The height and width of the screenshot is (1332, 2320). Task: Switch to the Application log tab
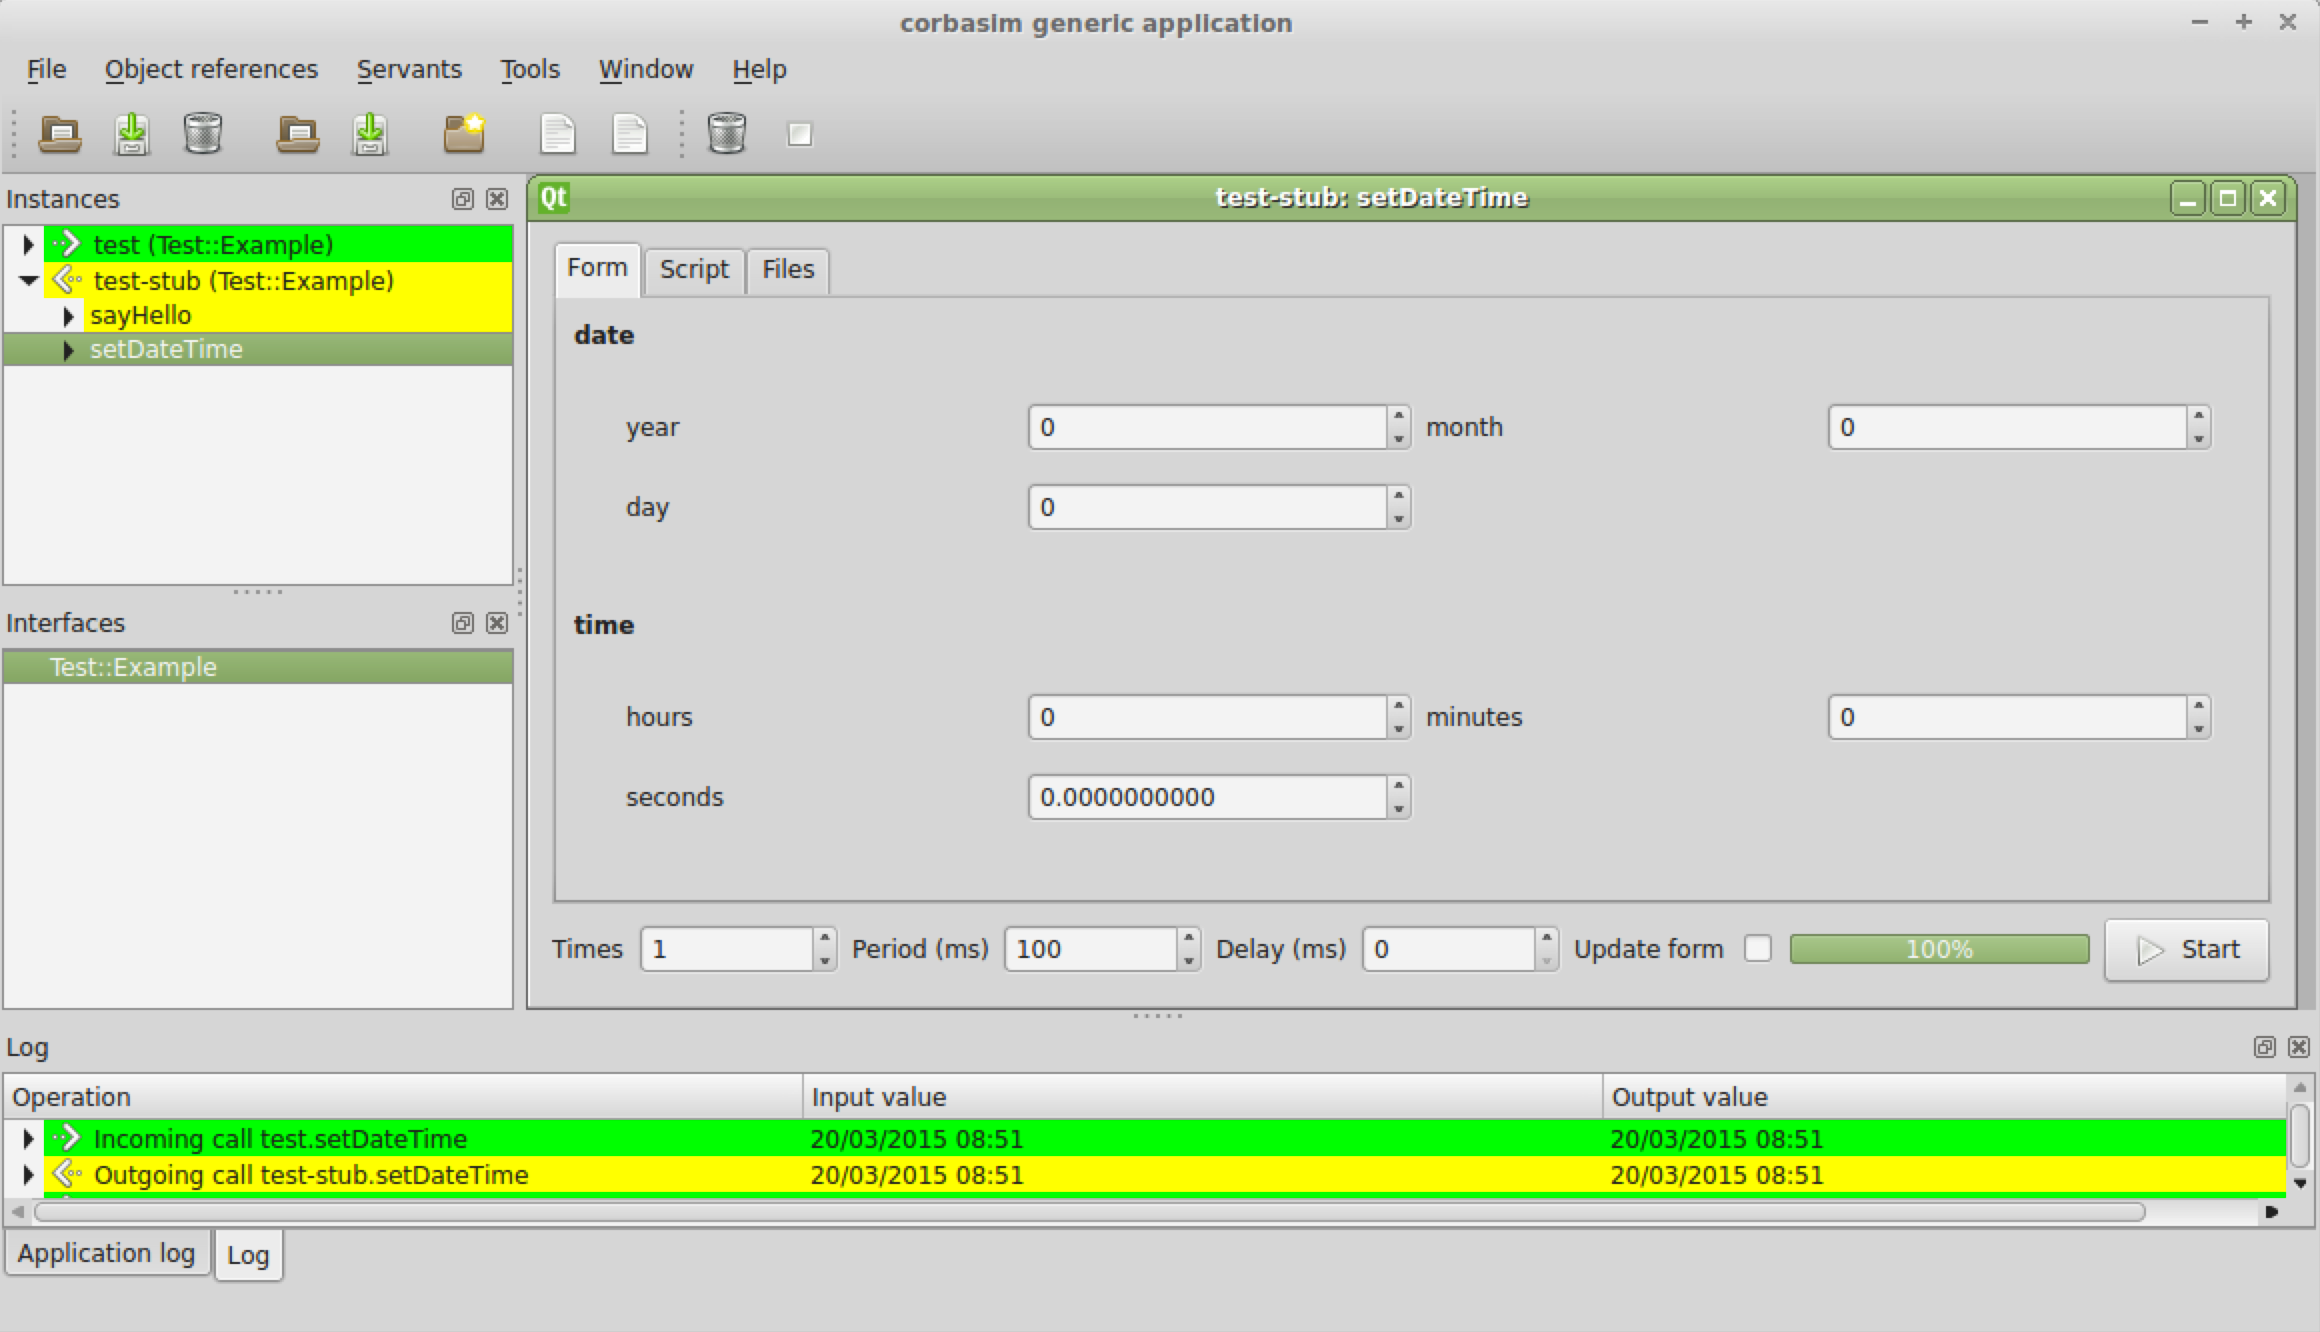(x=106, y=1253)
